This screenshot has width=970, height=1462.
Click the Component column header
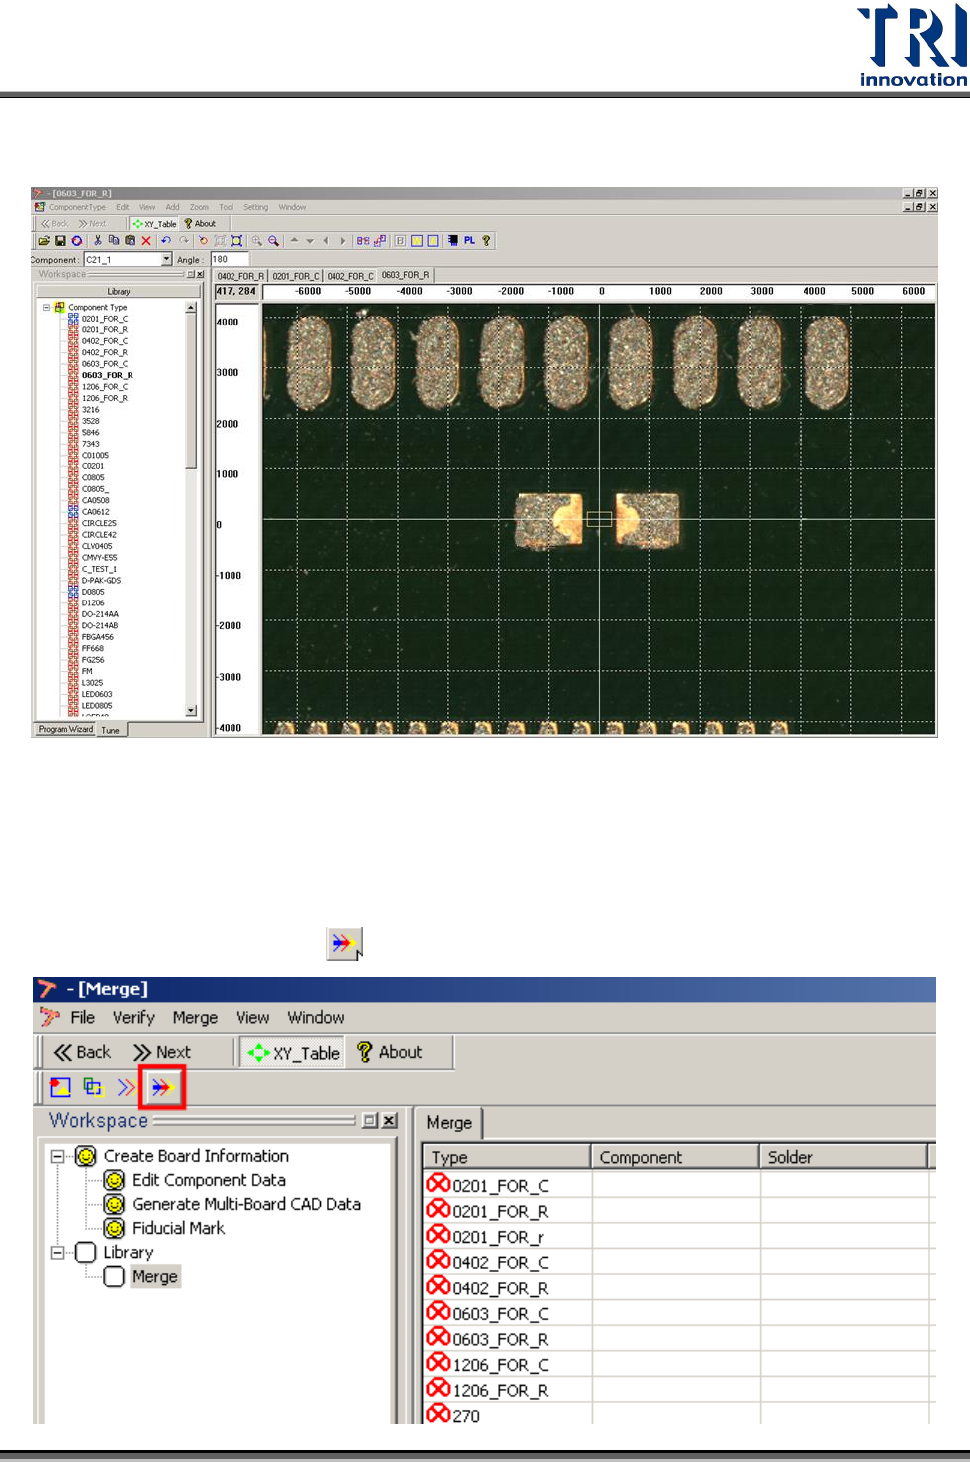[675, 1157]
